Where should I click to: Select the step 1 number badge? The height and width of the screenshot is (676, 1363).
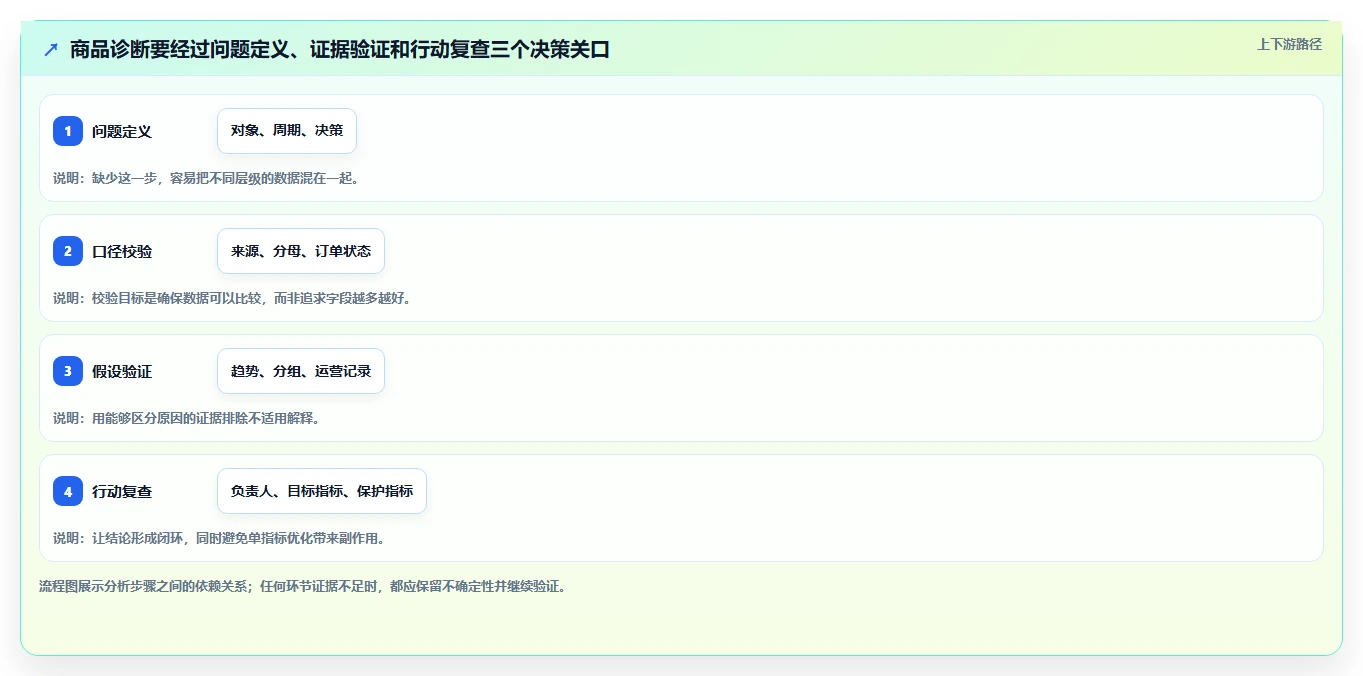click(x=68, y=131)
